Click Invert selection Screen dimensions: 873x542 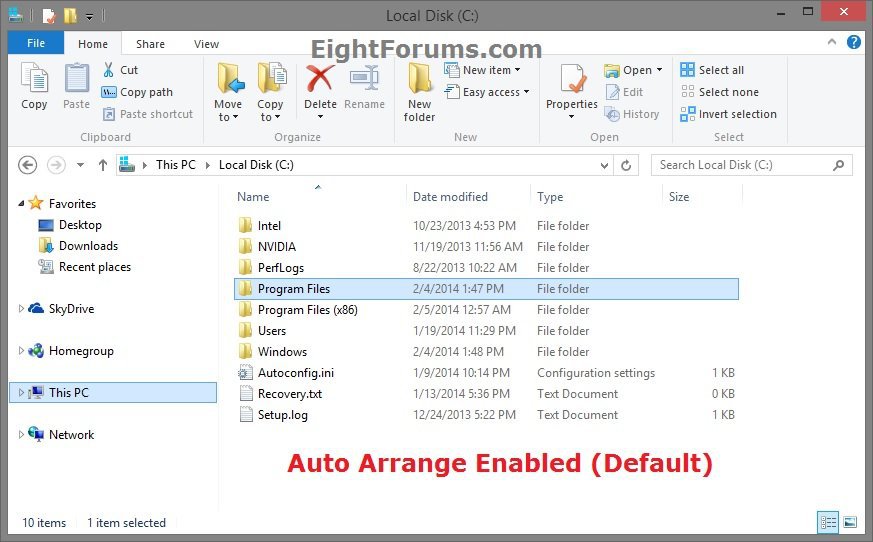728,114
